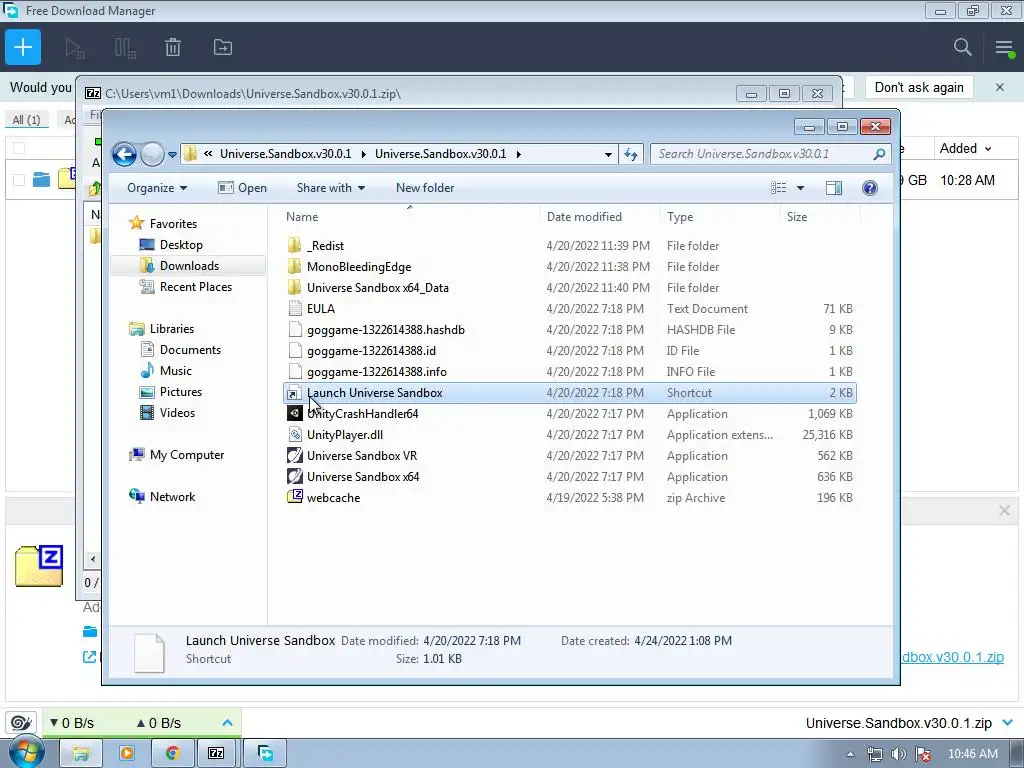Click New folder in the Explorer toolbar
Viewport: 1024px width, 768px height.
coord(425,188)
